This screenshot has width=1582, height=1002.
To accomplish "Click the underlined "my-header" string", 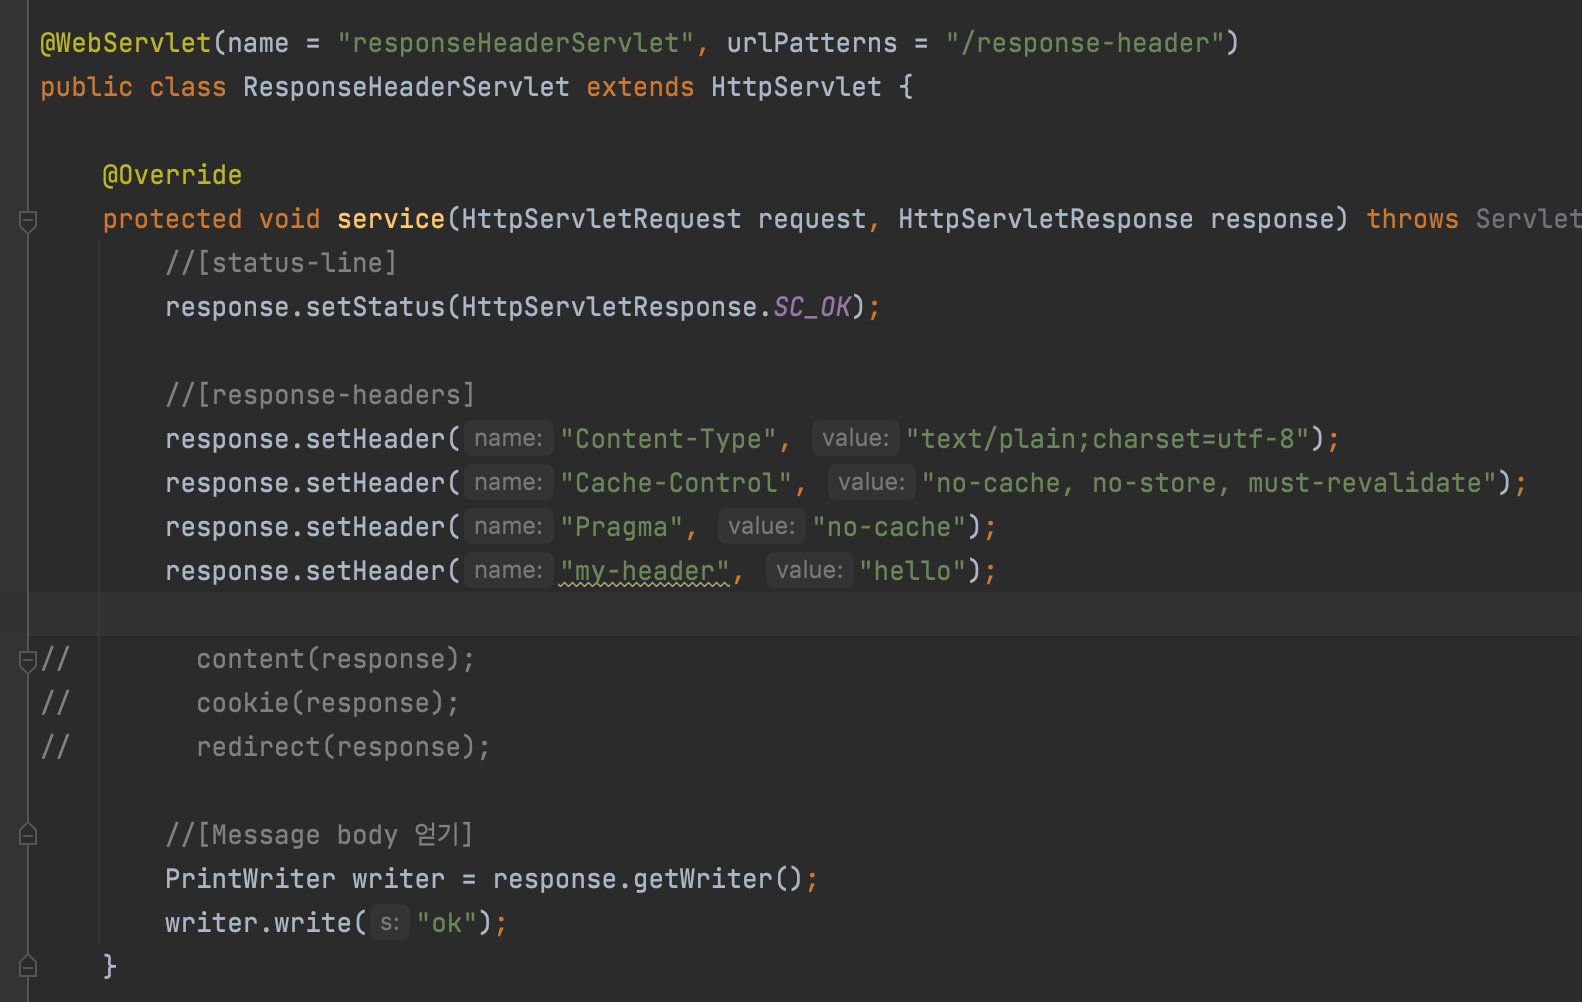I will (644, 571).
